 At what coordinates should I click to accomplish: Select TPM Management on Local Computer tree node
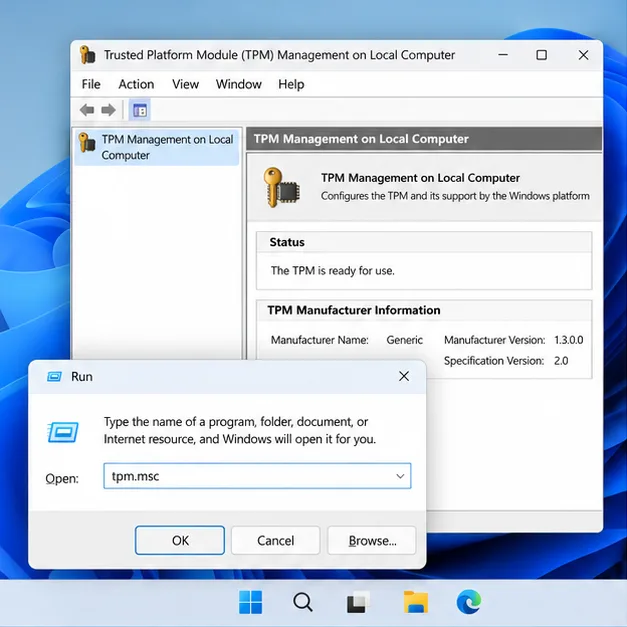157,147
